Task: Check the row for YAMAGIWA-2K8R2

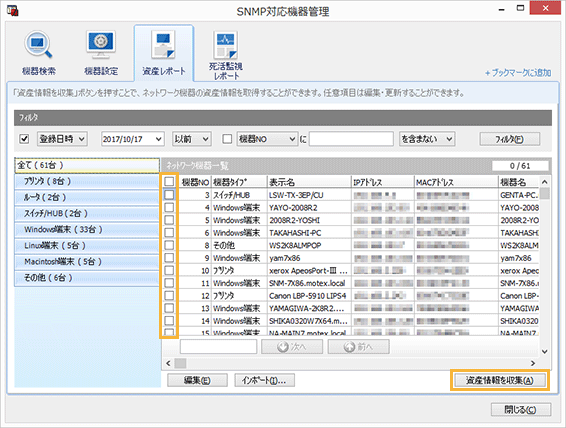Action: coord(169,308)
